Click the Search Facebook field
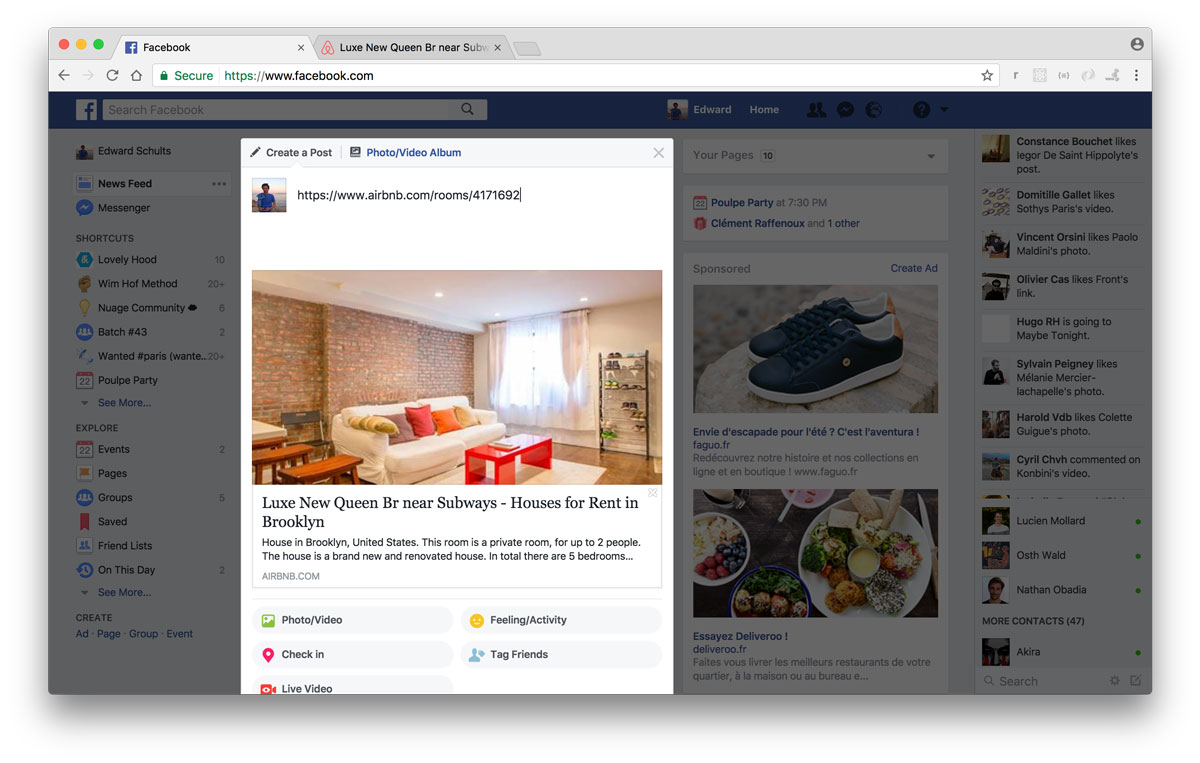The image size is (1200, 763). [x=295, y=110]
